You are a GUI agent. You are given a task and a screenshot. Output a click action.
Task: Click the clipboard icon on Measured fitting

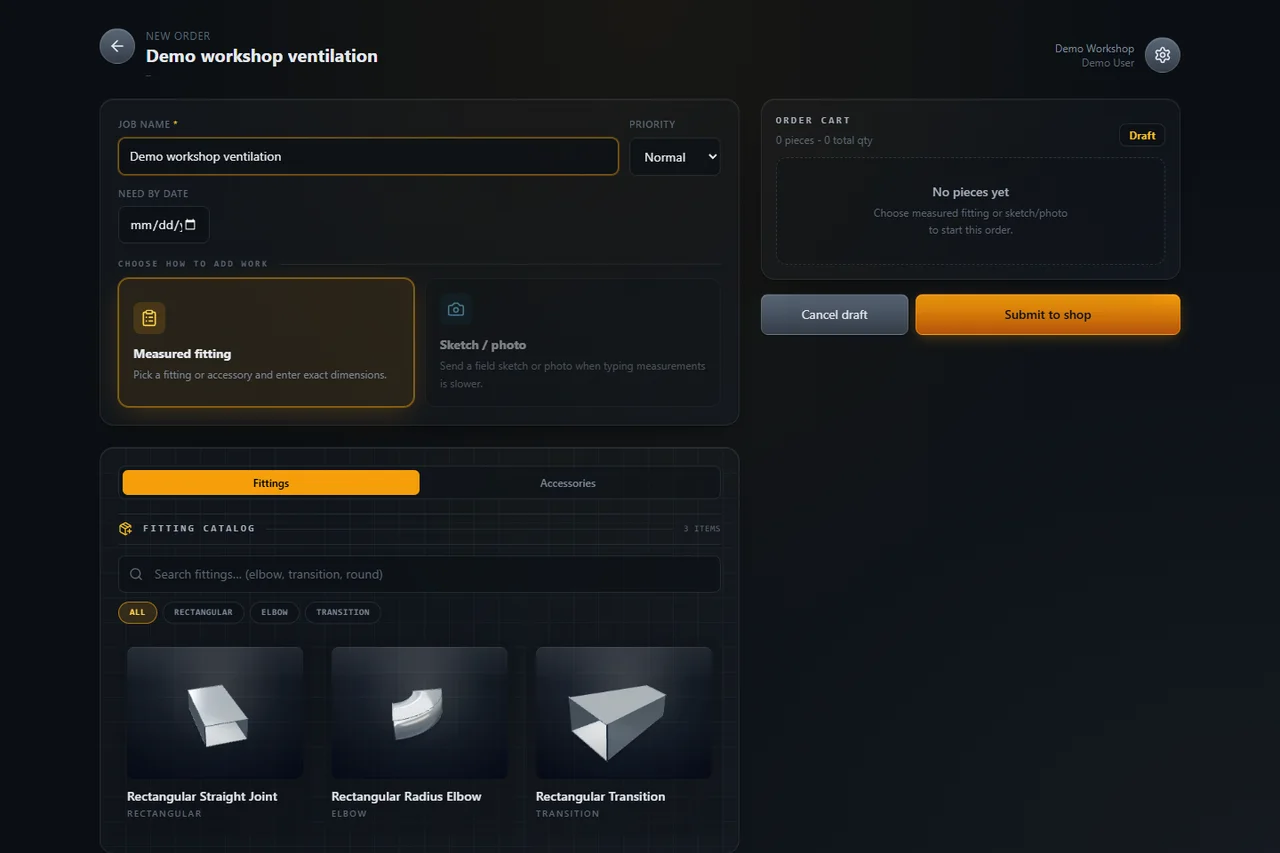point(149,318)
